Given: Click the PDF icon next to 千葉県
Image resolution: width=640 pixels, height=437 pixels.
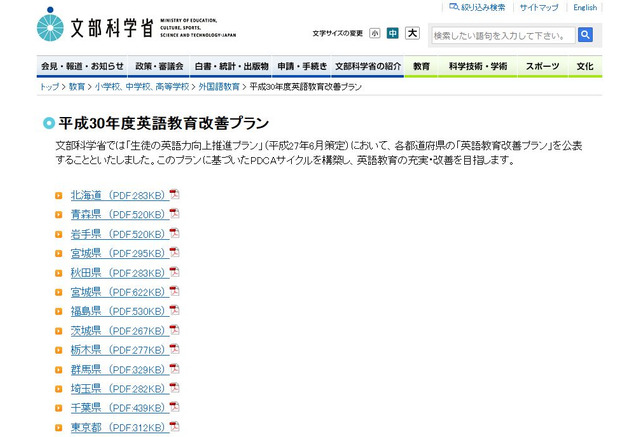Looking at the screenshot, I should coord(175,407).
